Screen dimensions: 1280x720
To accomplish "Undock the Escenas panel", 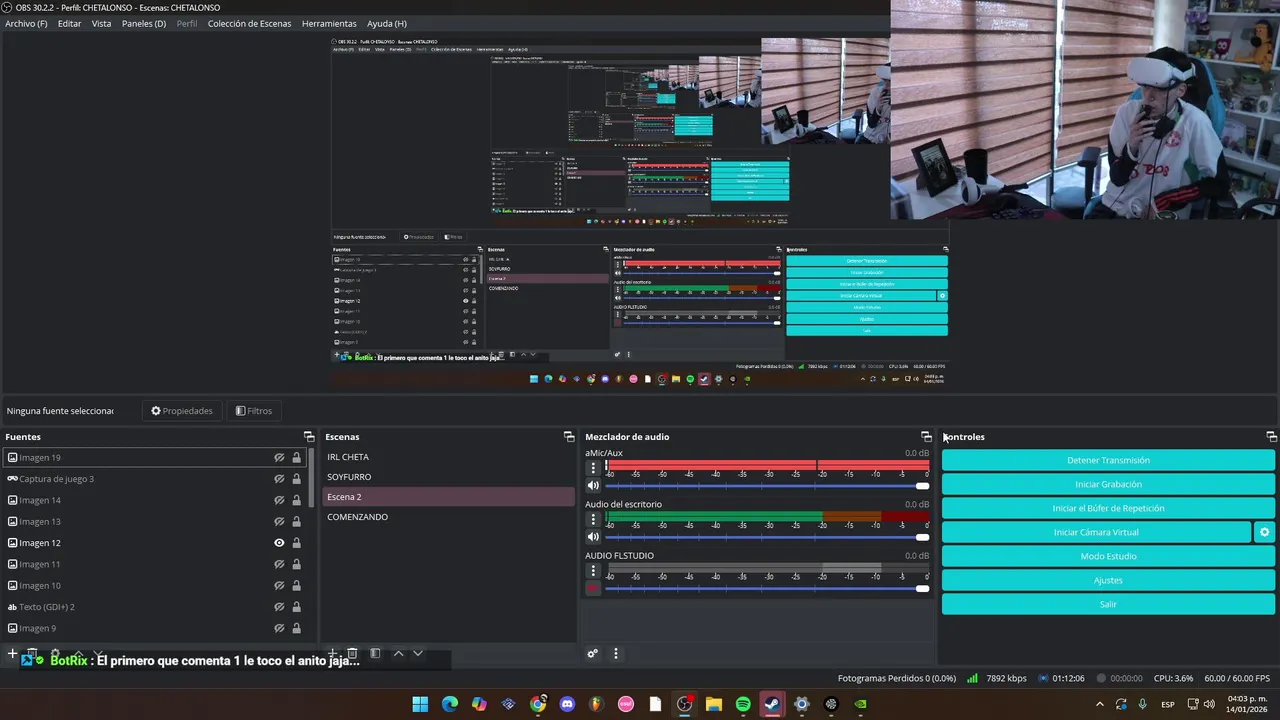I will (x=569, y=437).
